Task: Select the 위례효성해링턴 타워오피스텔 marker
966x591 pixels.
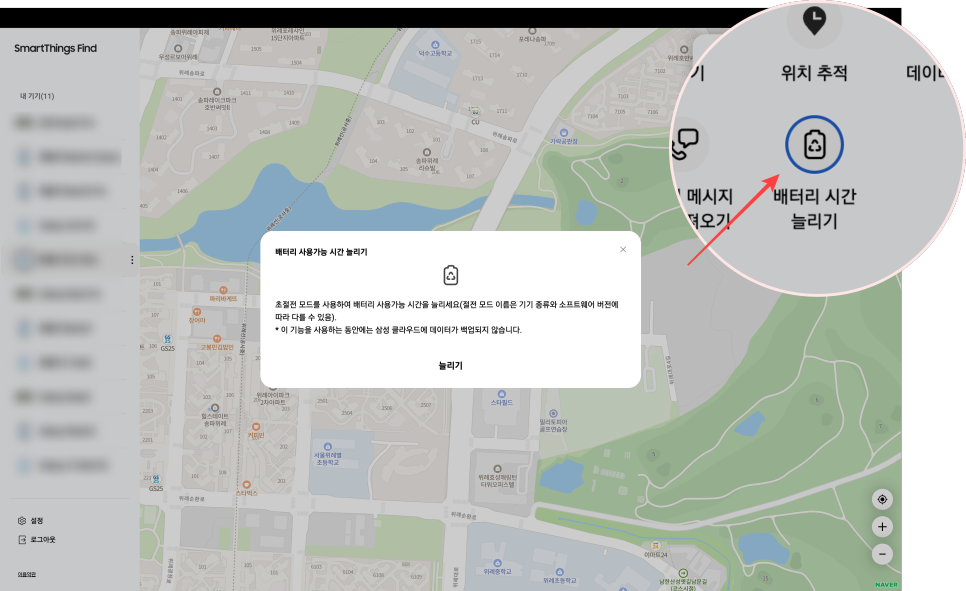Action: (x=497, y=469)
